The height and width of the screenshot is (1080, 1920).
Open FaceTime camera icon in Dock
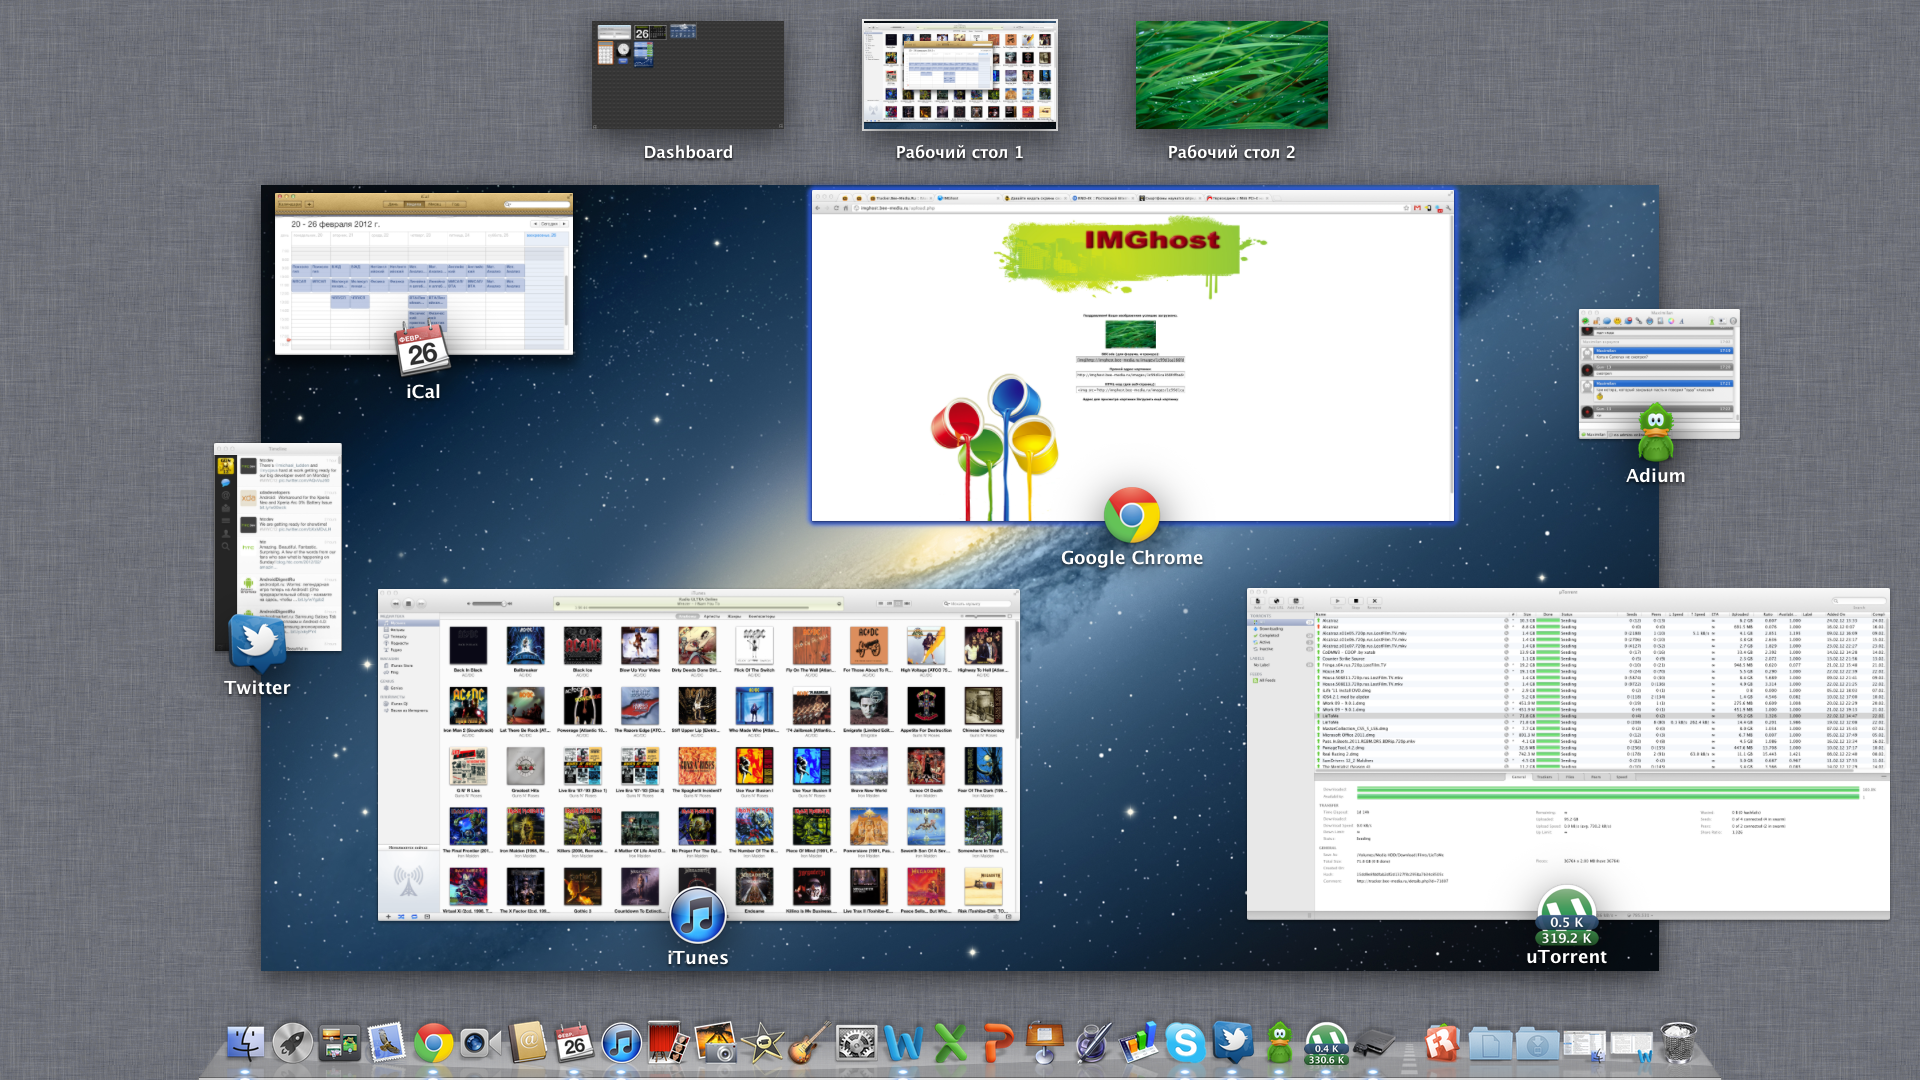click(x=480, y=1043)
